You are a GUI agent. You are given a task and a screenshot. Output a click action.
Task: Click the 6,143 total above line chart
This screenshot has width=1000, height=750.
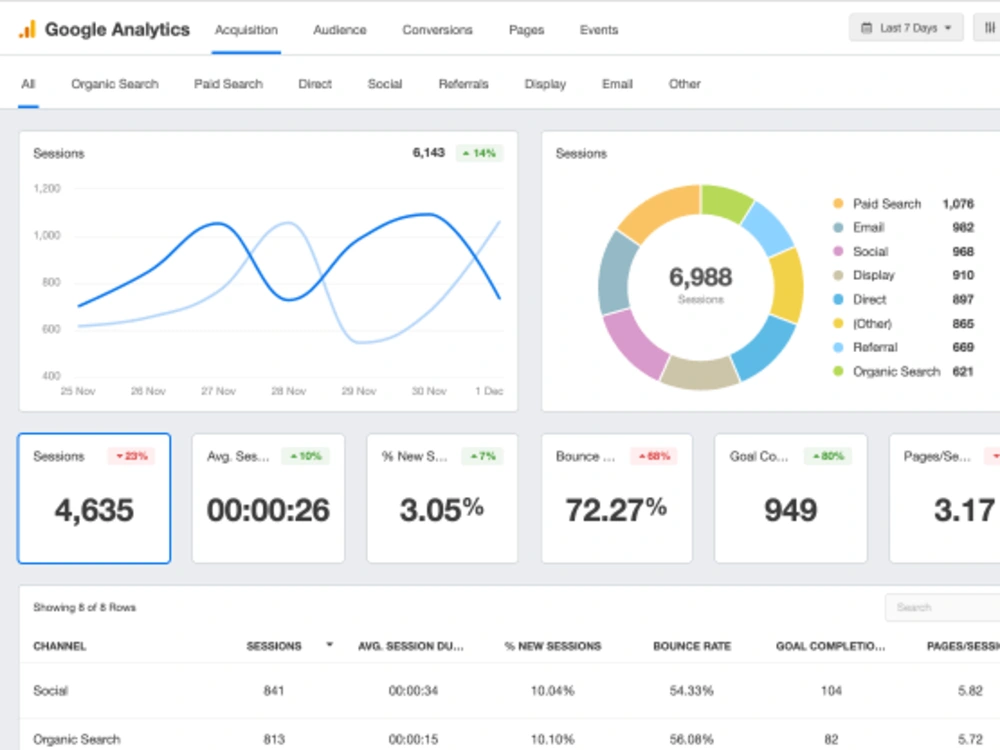429,153
